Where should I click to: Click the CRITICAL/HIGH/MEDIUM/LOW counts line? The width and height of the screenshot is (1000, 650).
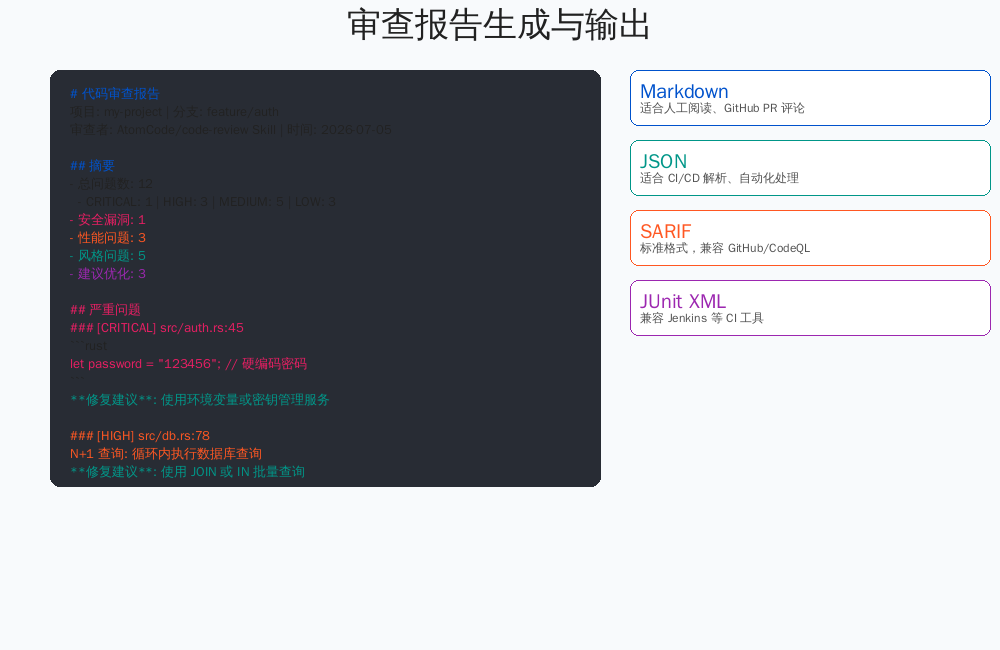click(206, 202)
